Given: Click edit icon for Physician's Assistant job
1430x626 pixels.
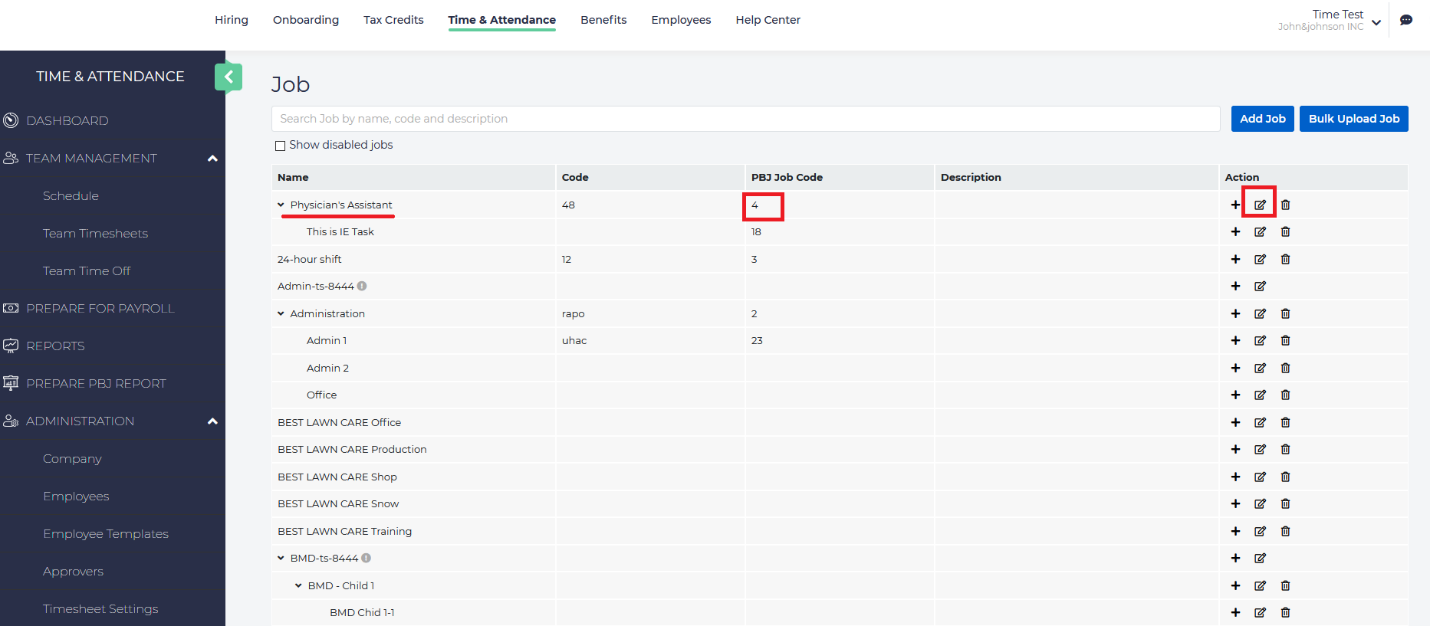Looking at the screenshot, I should click(1260, 205).
